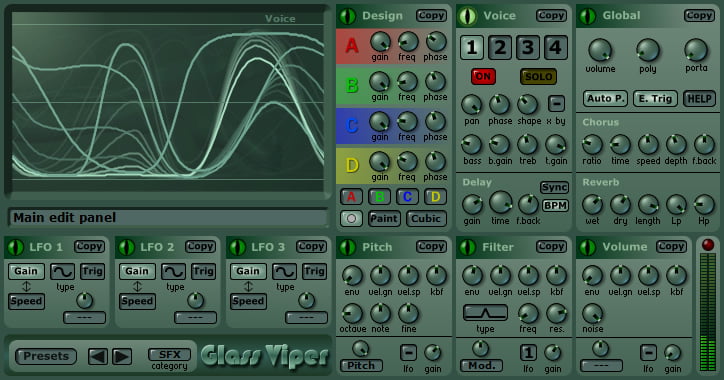Select LFO 3 sine wave type icon
The width and height of the screenshot is (724, 380).
click(284, 271)
